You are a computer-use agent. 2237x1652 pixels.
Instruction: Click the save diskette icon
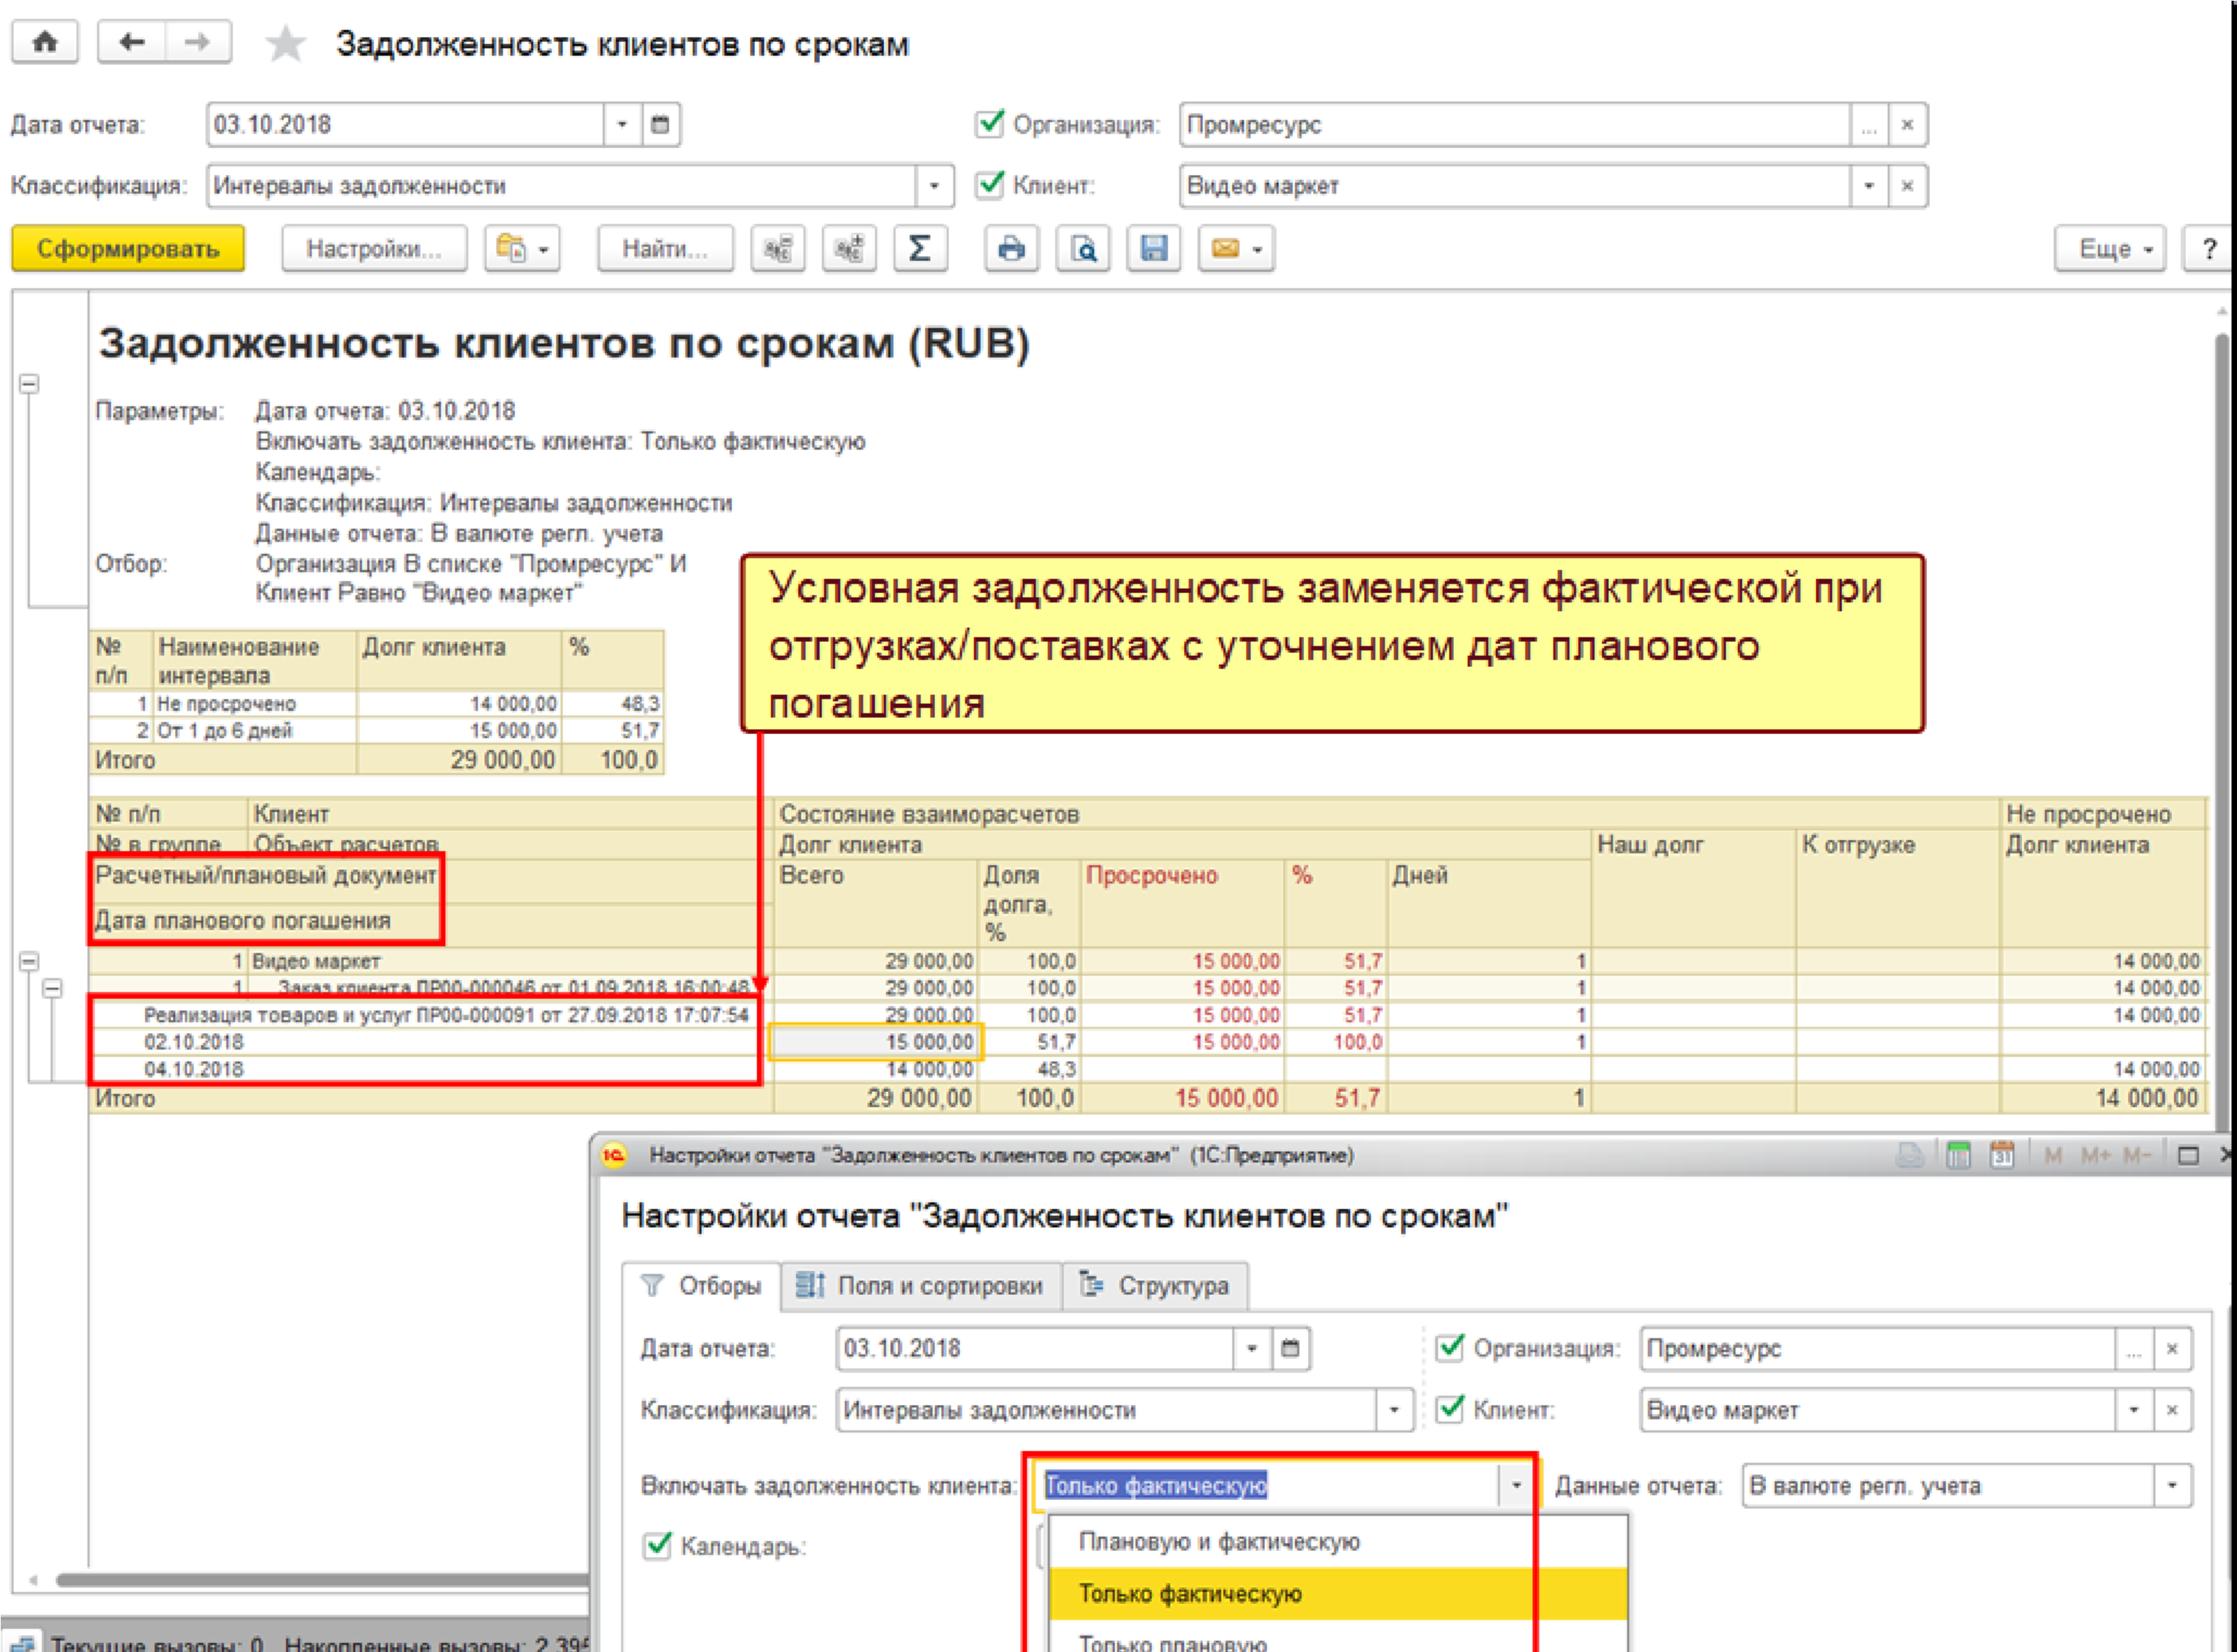tap(1154, 248)
